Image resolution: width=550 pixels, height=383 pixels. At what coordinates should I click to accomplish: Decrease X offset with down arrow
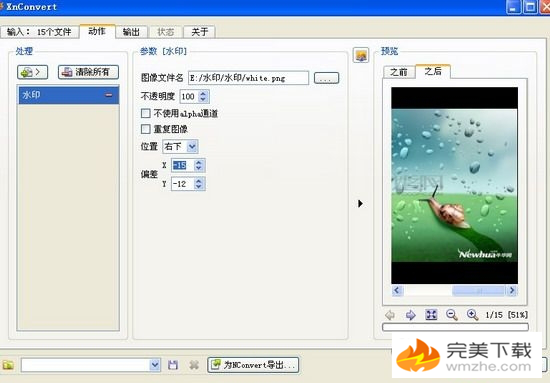click(199, 168)
